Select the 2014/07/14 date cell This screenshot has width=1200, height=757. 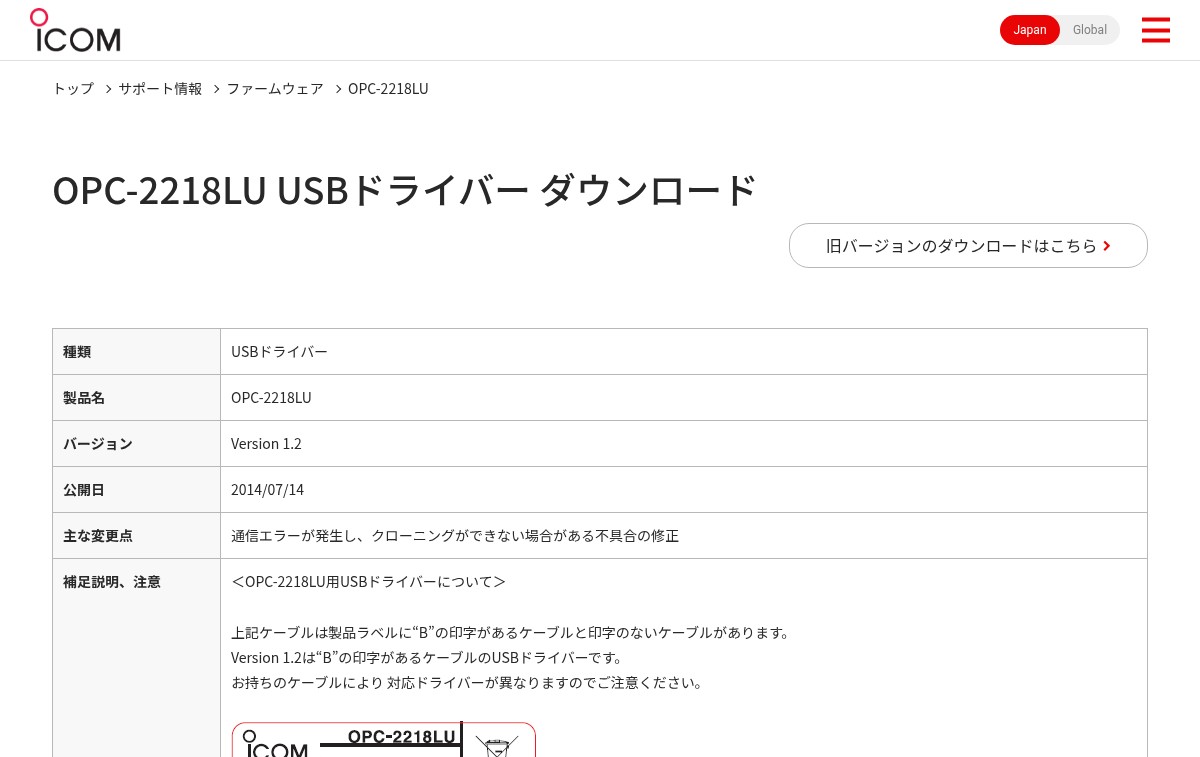point(684,490)
